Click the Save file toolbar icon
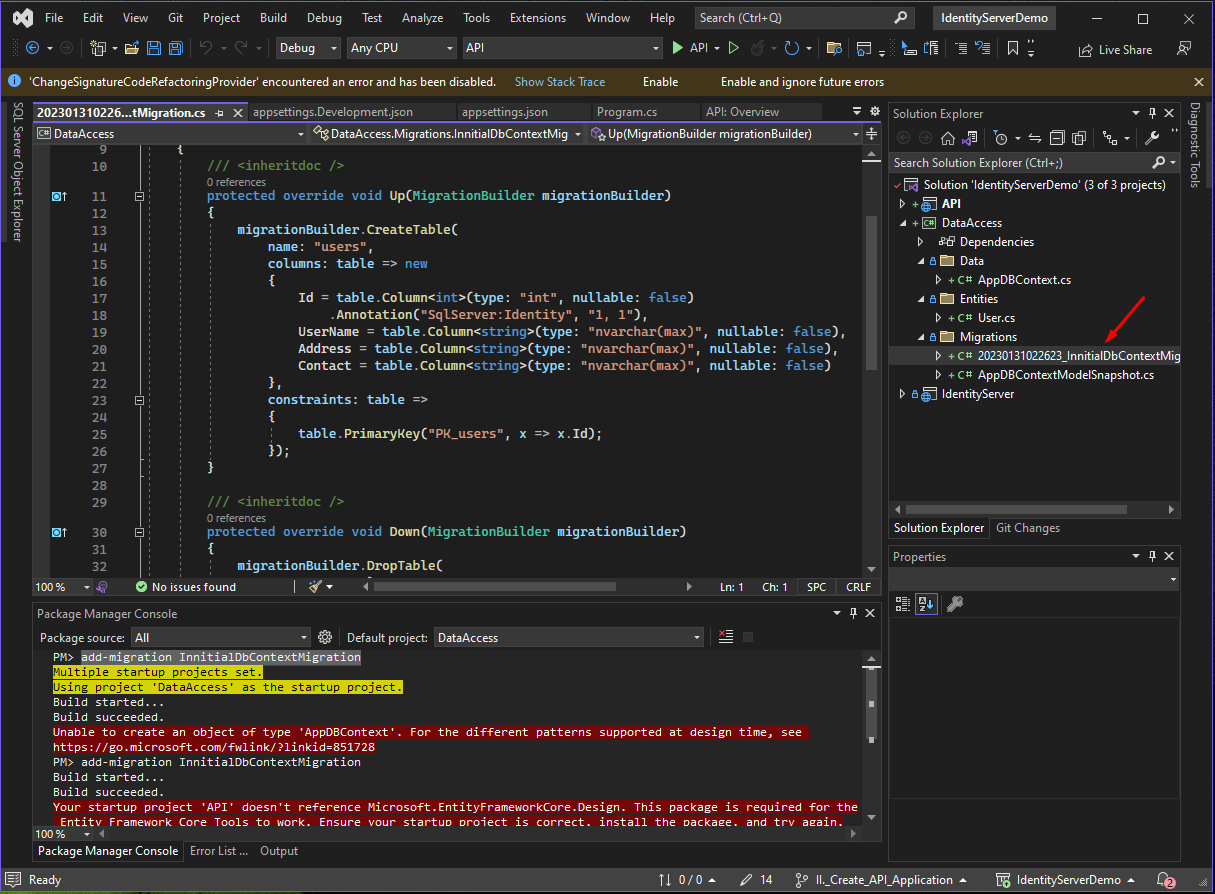1215x894 pixels. (x=153, y=48)
